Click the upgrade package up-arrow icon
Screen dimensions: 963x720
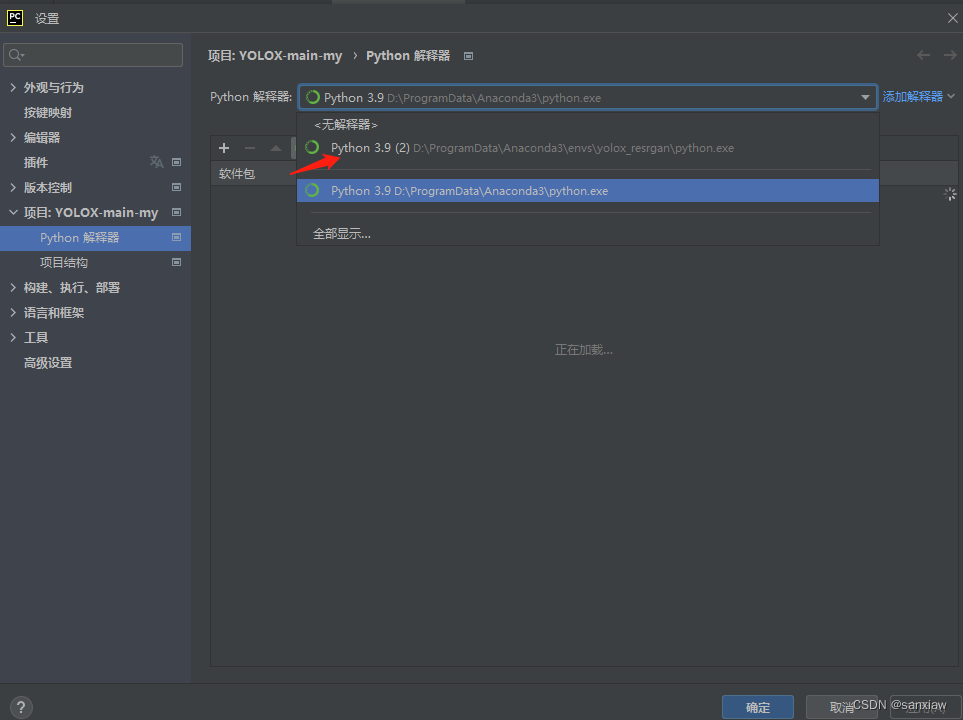(276, 148)
